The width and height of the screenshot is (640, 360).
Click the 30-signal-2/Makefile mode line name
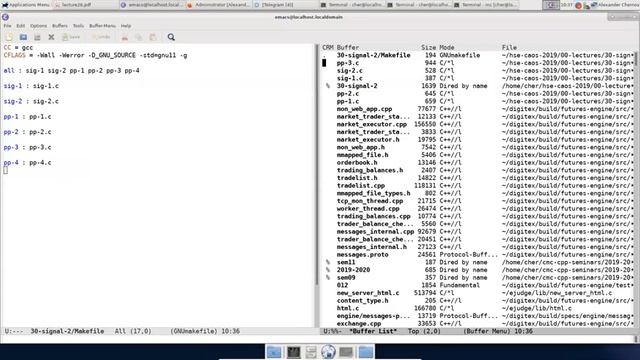[x=67, y=331]
